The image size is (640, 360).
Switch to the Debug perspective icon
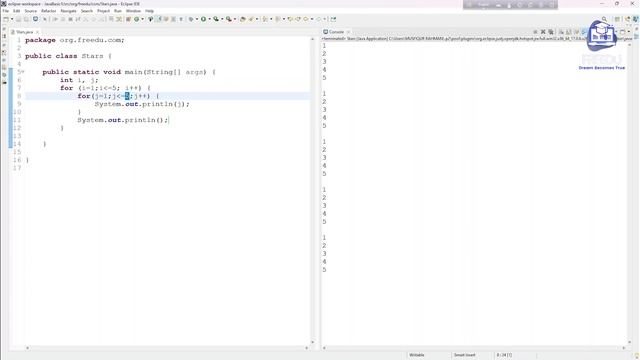636,19
